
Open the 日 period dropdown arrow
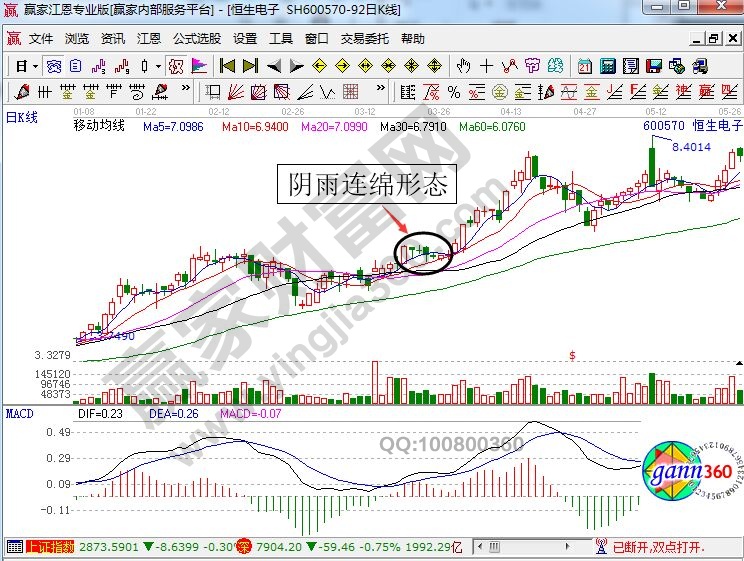(35, 67)
